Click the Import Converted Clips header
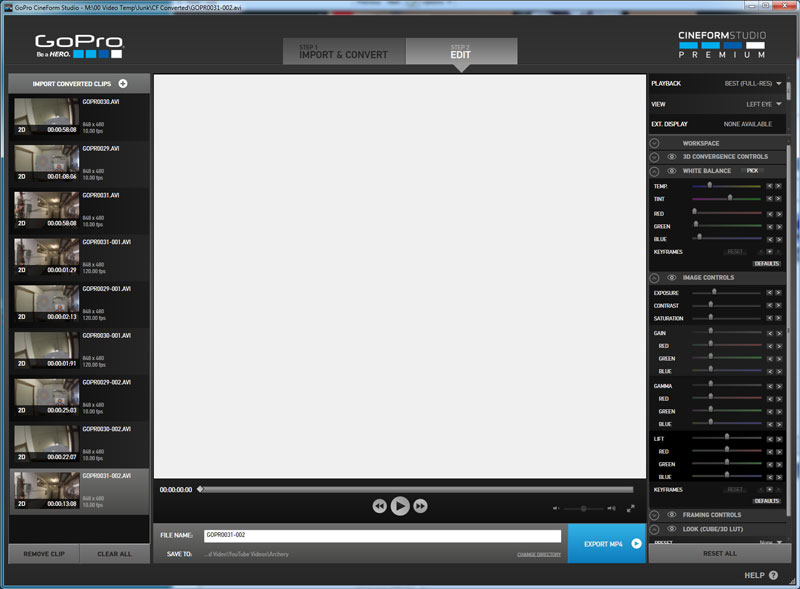 point(79,84)
